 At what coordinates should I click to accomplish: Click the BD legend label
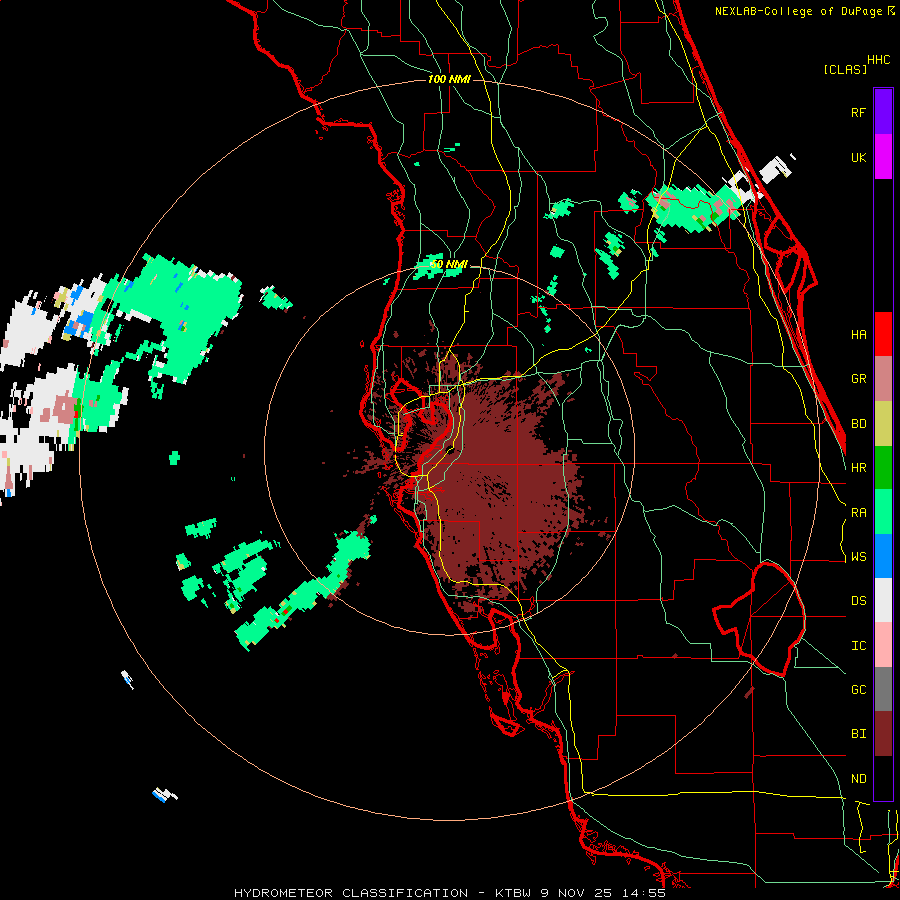pyautogui.click(x=858, y=424)
